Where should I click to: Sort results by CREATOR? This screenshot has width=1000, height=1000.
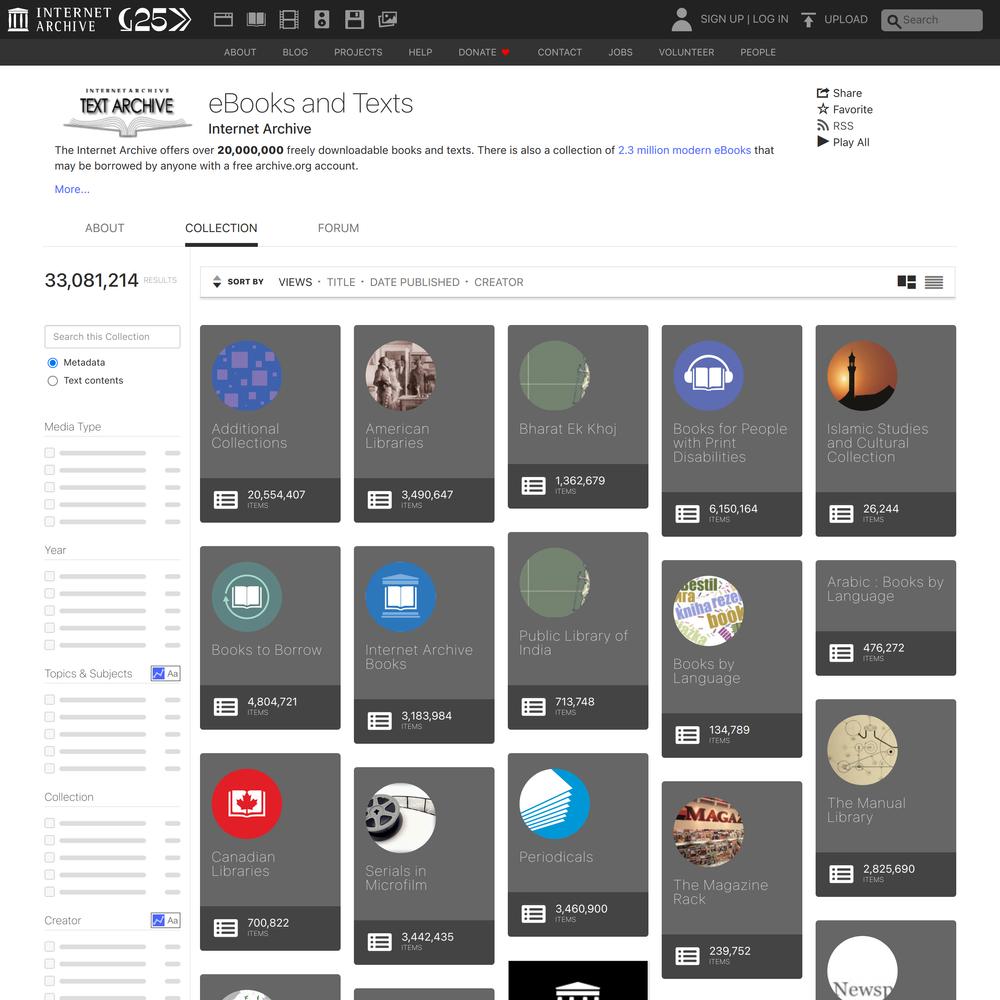(x=499, y=282)
